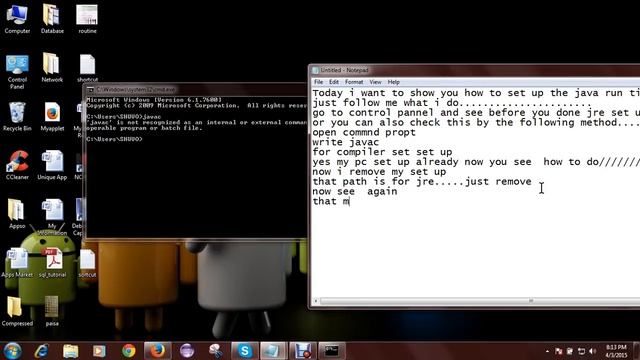This screenshot has height=360, width=640.
Task: Open Windows Explorer folder in the taskbar
Action: [70, 351]
